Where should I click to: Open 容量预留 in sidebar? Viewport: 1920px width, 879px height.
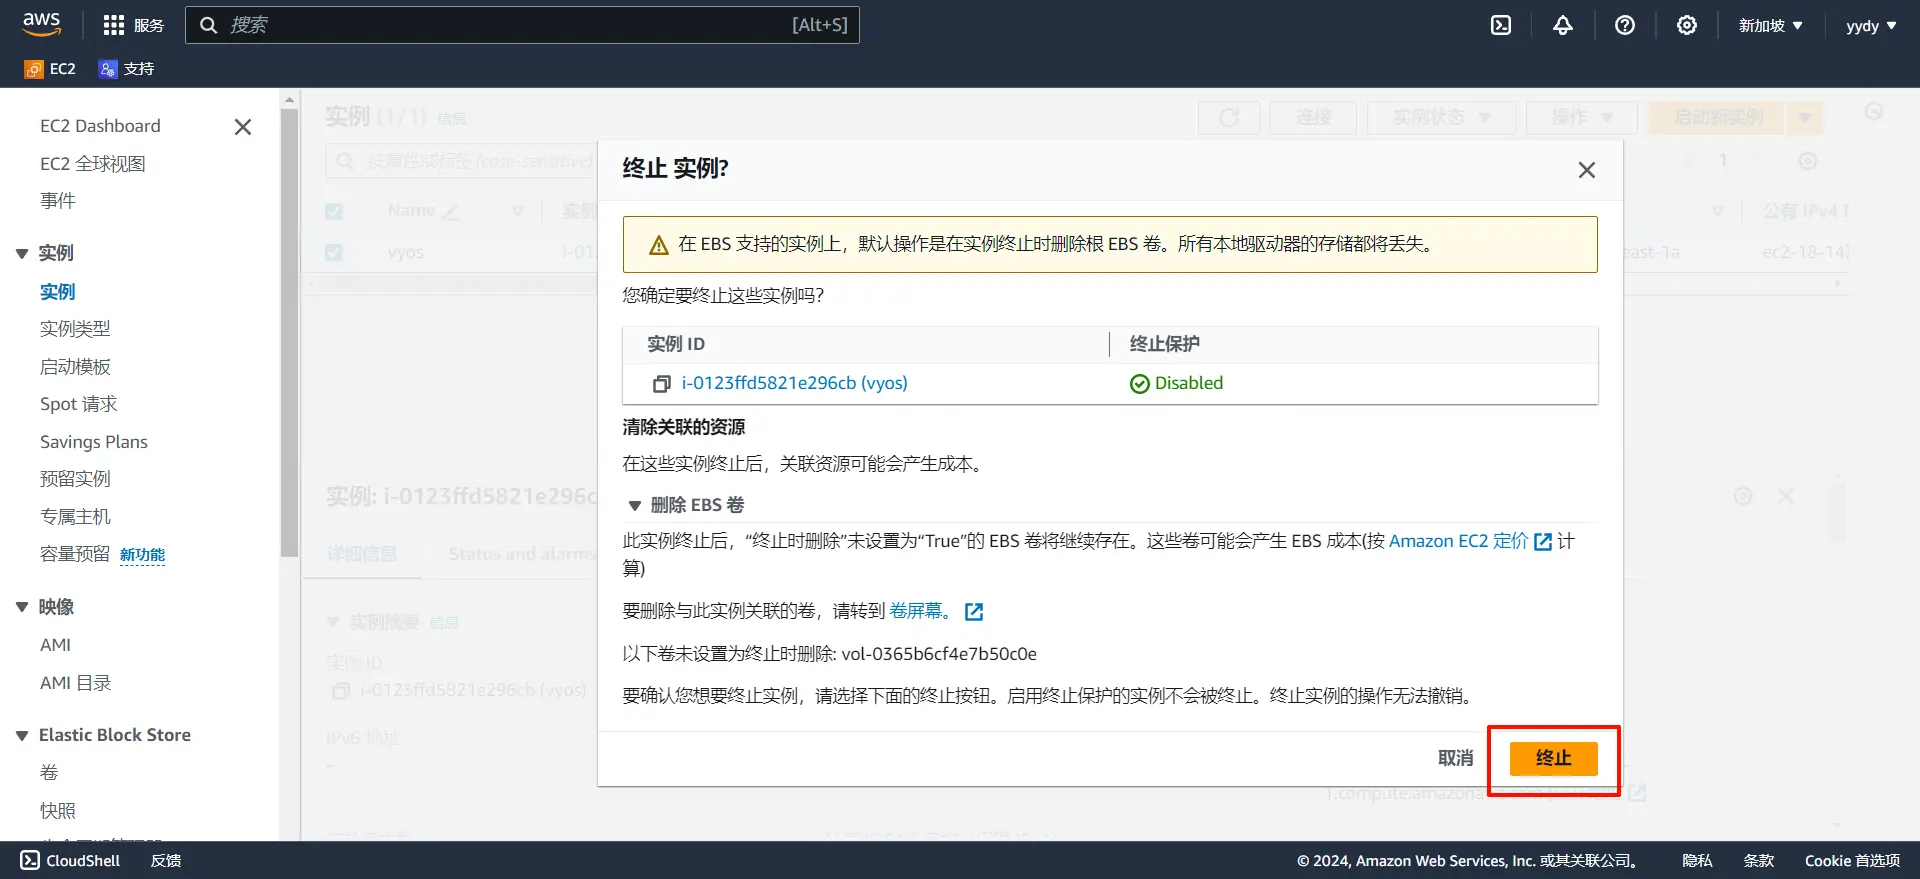[x=75, y=554]
